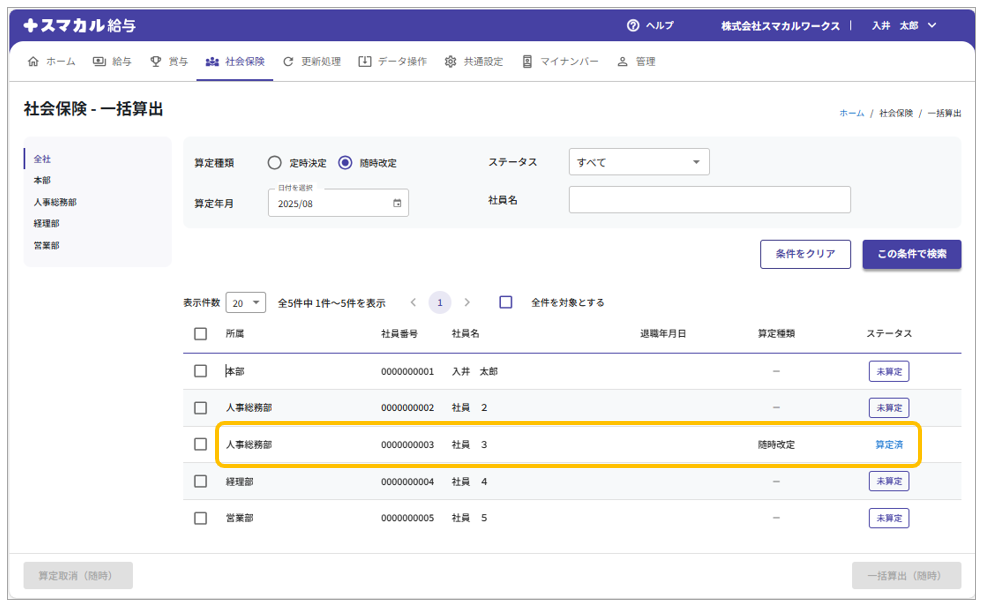The image size is (985, 609).
Task: Open the 賞与 trophy icon menu
Action: (156, 62)
